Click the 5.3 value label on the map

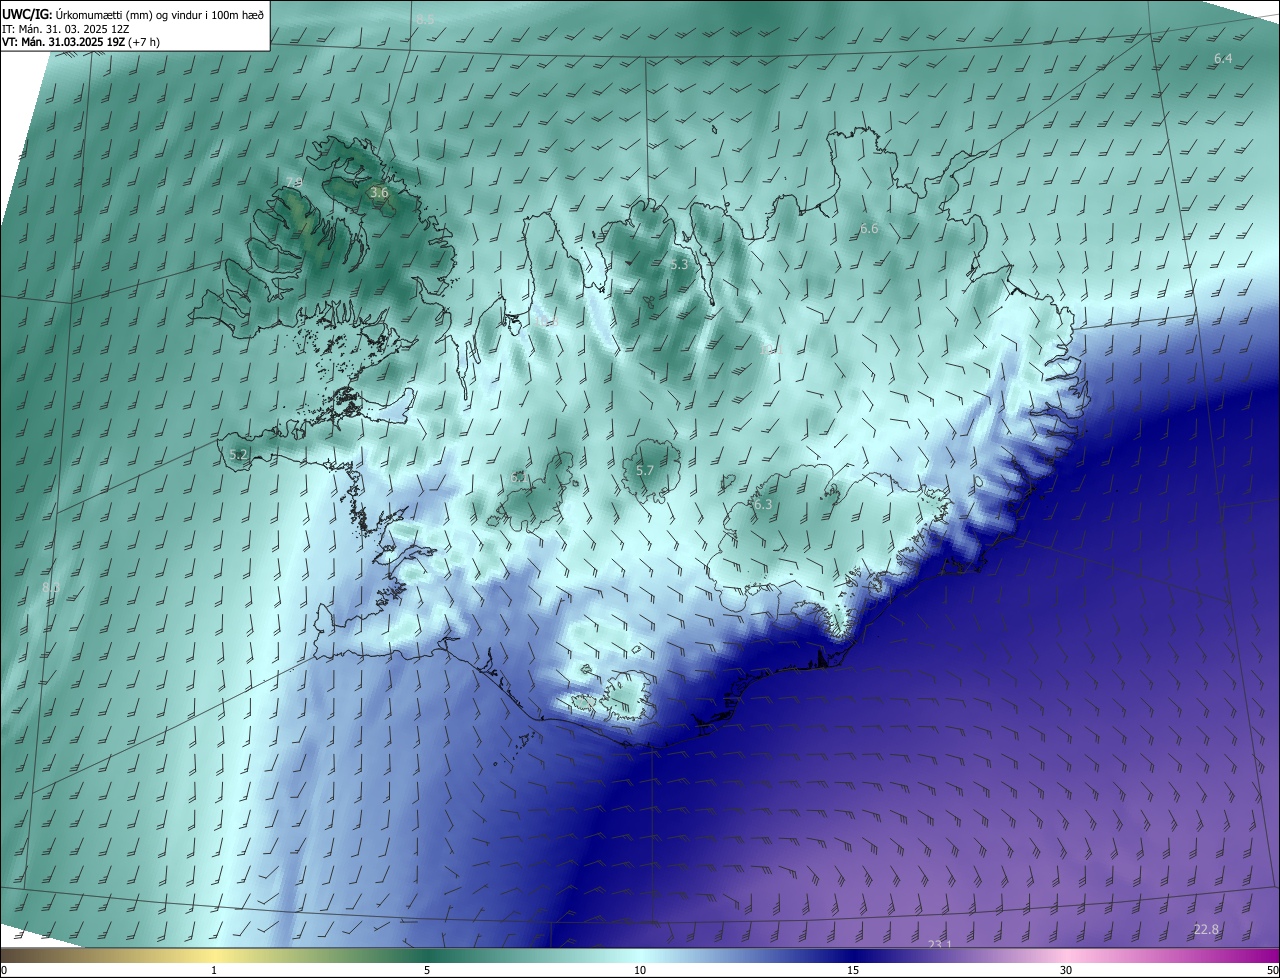(x=679, y=265)
